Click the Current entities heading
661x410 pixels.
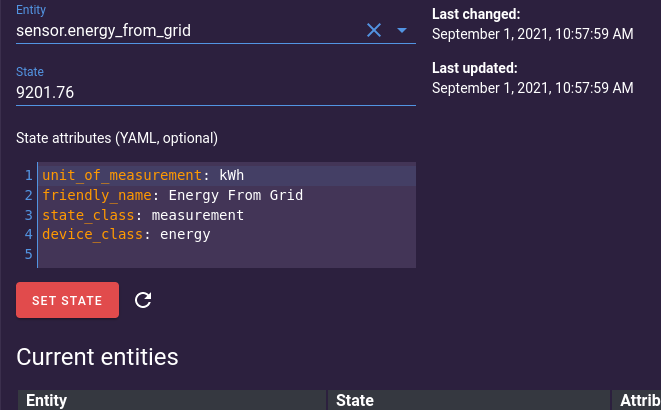pos(97,357)
